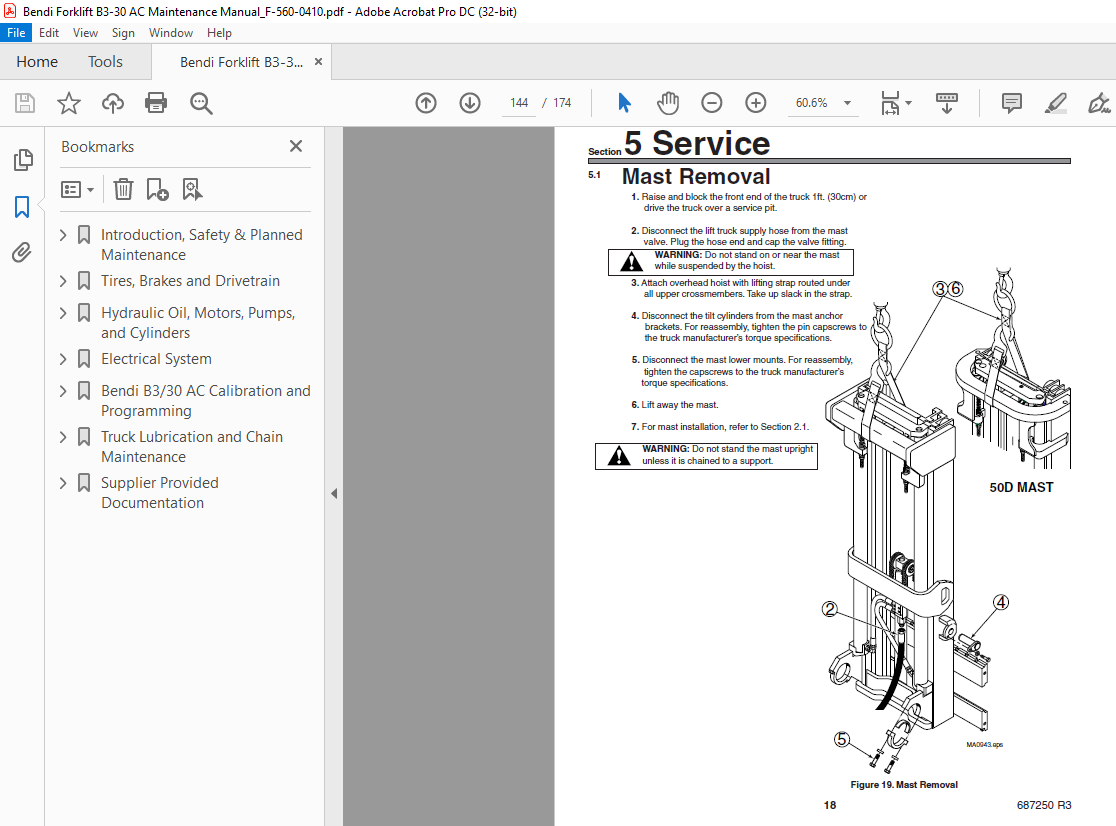Activate the hand pan tool

click(668, 103)
